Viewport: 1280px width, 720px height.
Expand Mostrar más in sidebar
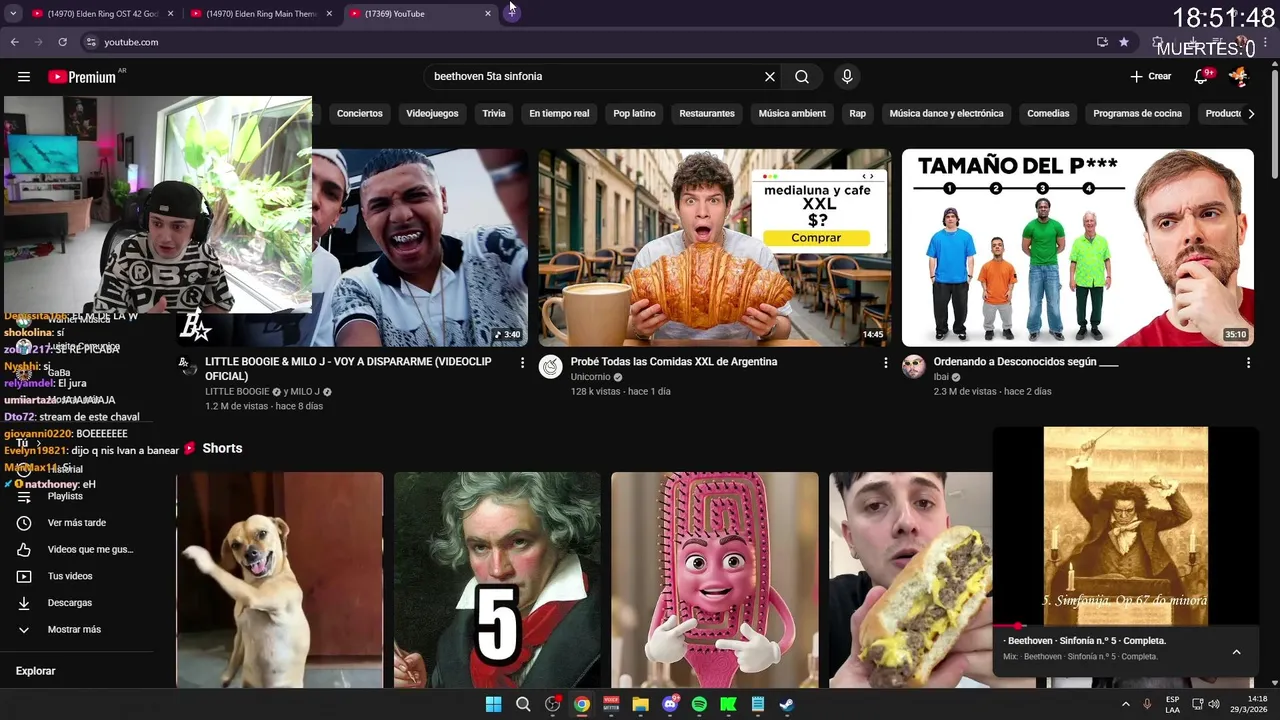coord(76,630)
